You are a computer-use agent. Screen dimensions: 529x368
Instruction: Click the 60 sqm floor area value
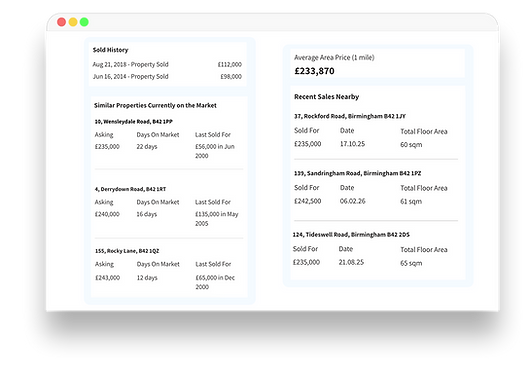411,145
